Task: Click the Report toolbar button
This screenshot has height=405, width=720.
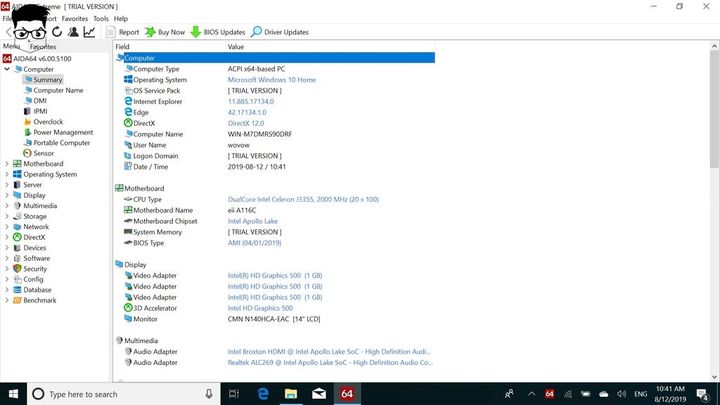Action: (x=122, y=32)
